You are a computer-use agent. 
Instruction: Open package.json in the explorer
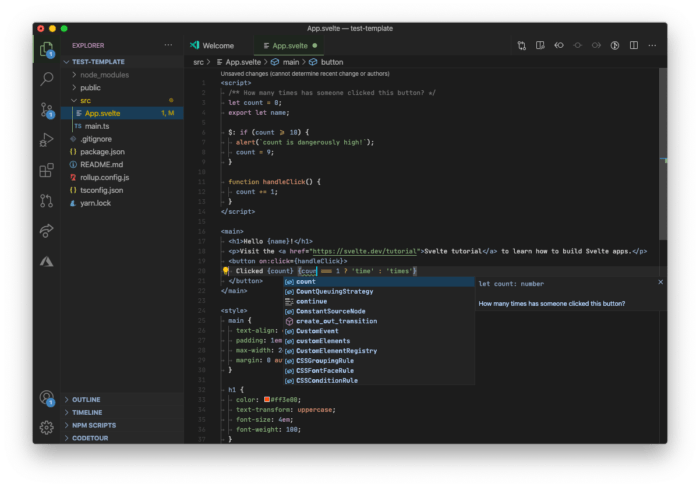pyautogui.click(x=102, y=151)
